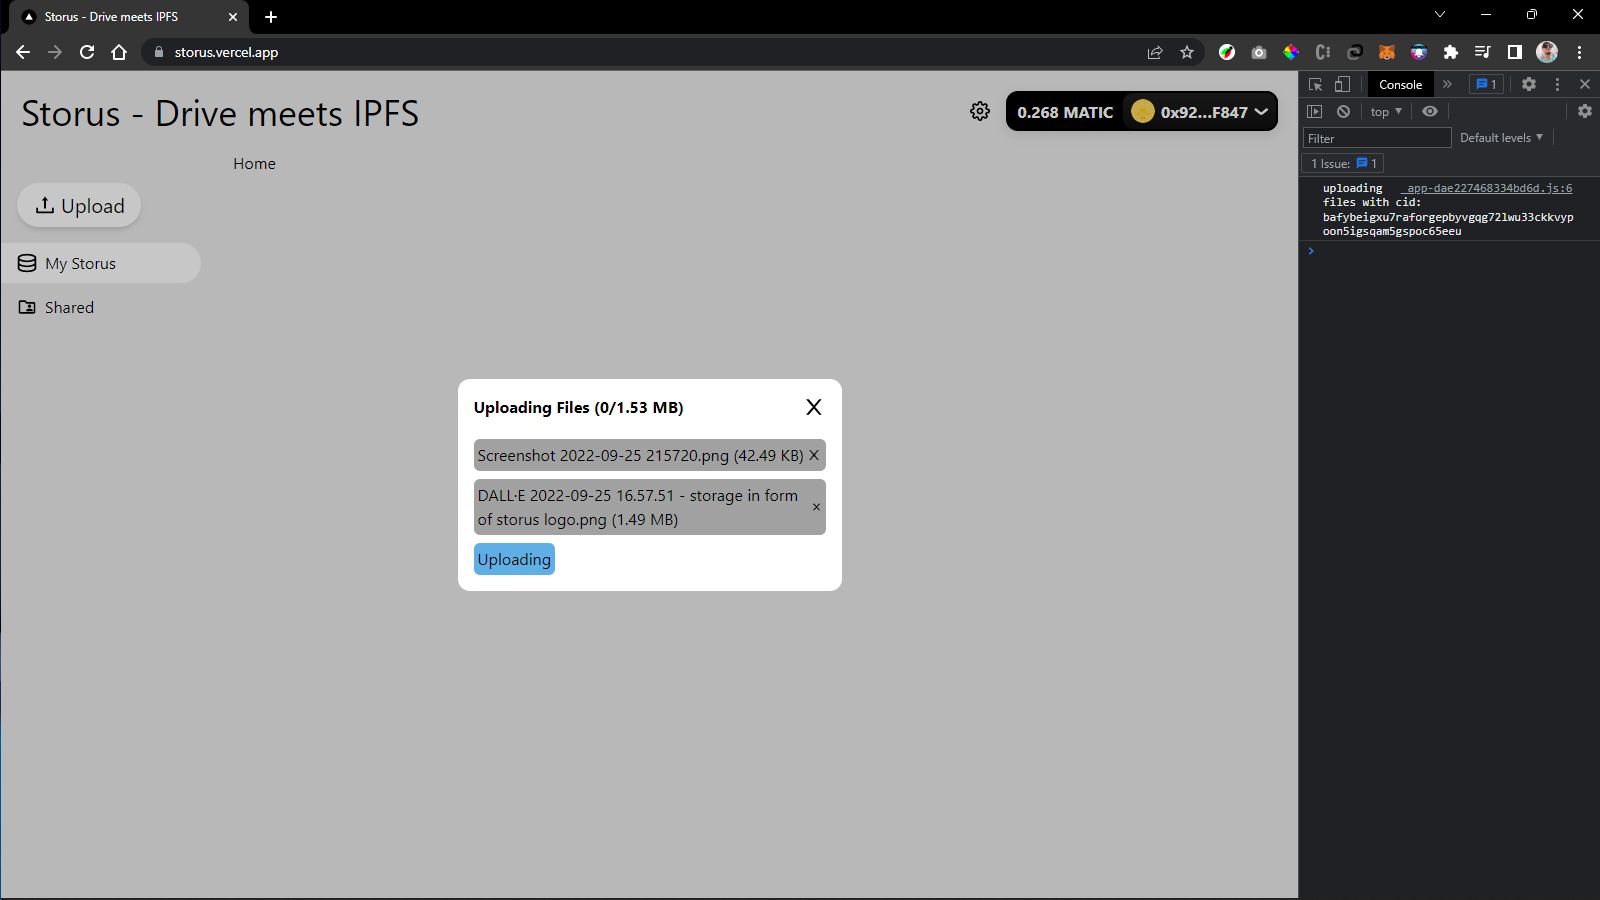Click the Upload button in Storus sidebar
This screenshot has height=900, width=1600.
tap(79, 205)
